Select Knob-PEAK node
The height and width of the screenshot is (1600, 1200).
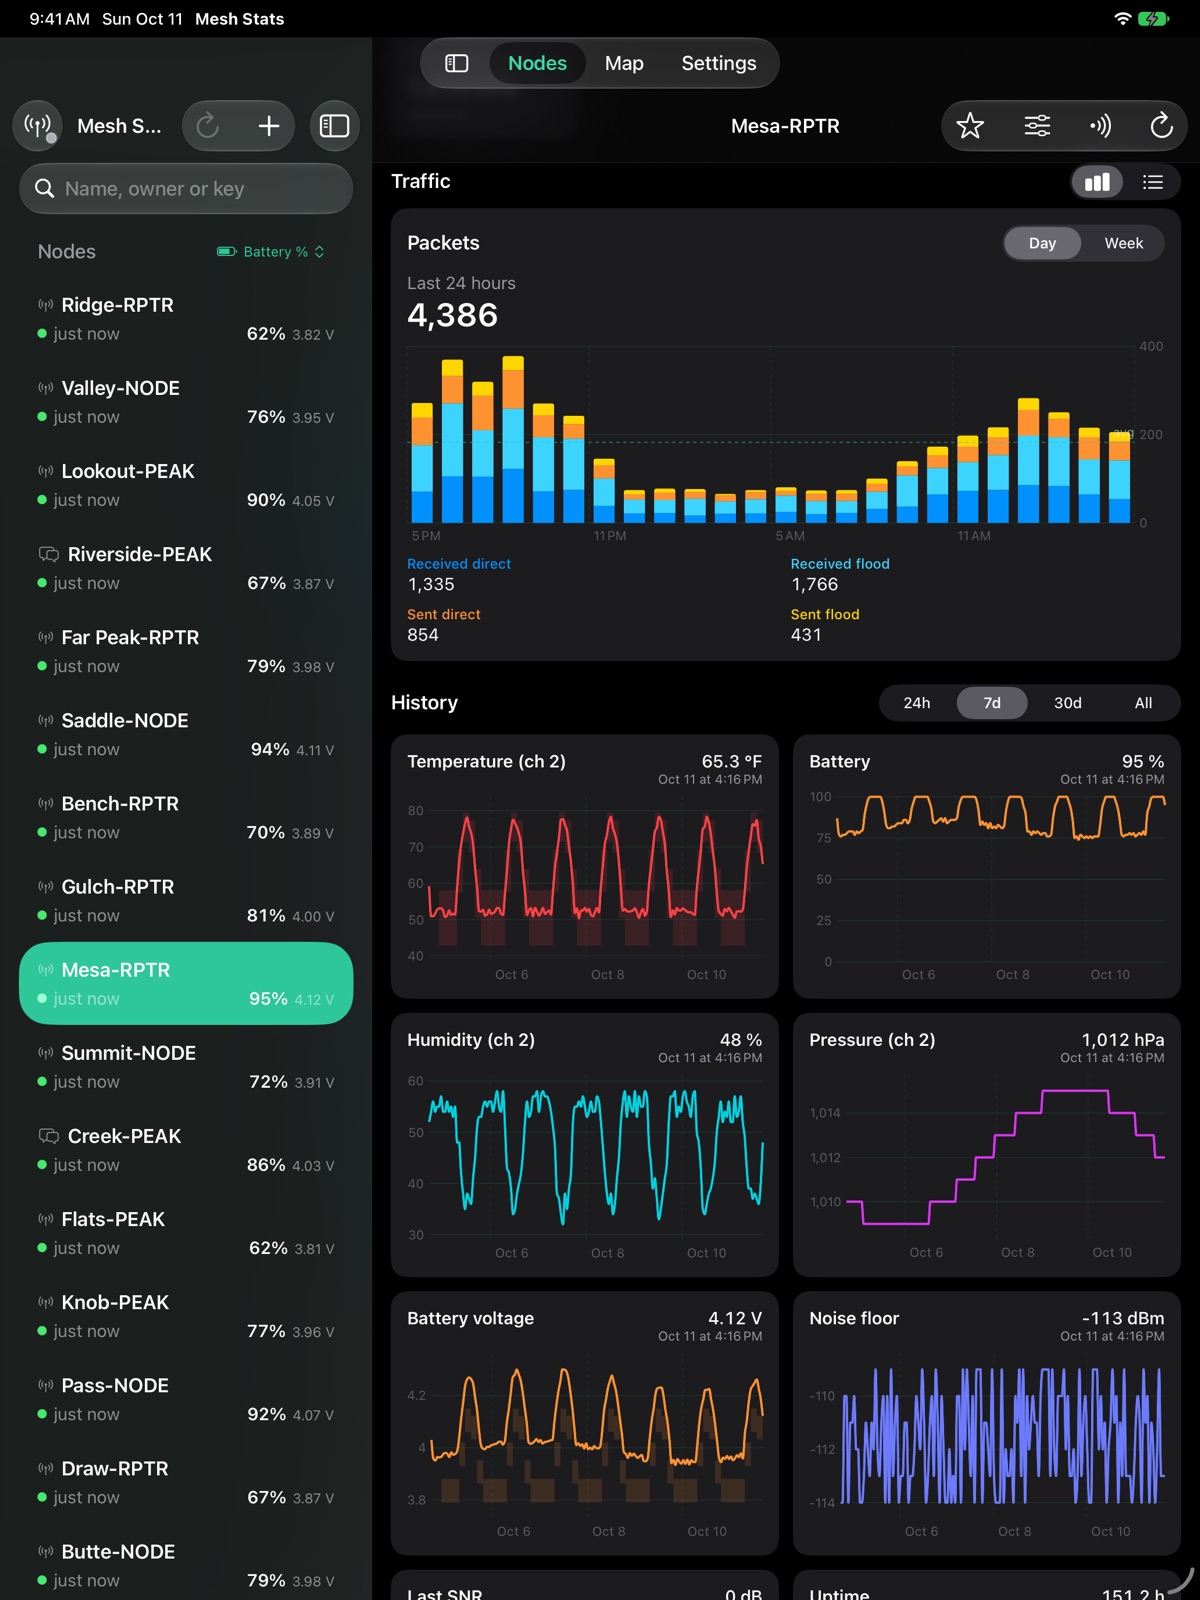click(186, 1316)
